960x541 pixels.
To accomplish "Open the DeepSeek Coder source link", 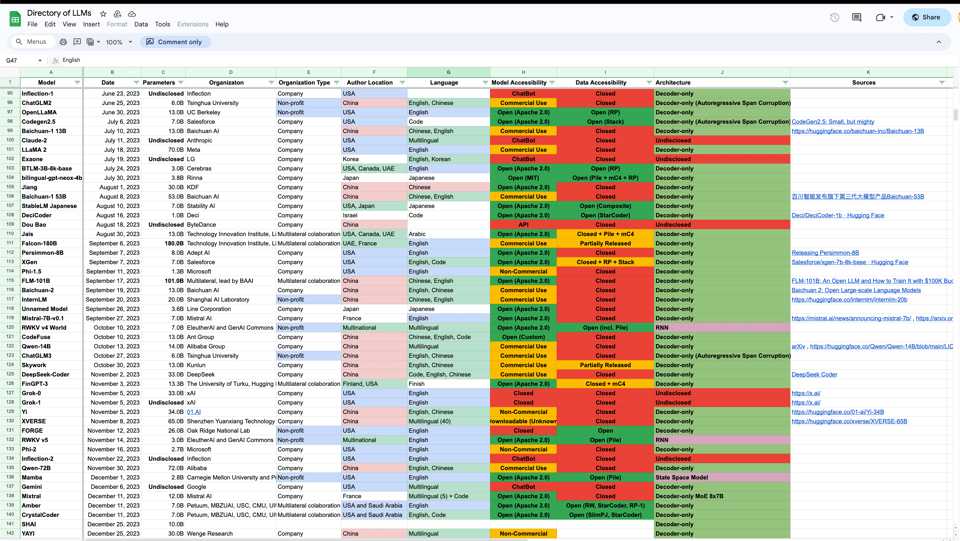I will [814, 375].
